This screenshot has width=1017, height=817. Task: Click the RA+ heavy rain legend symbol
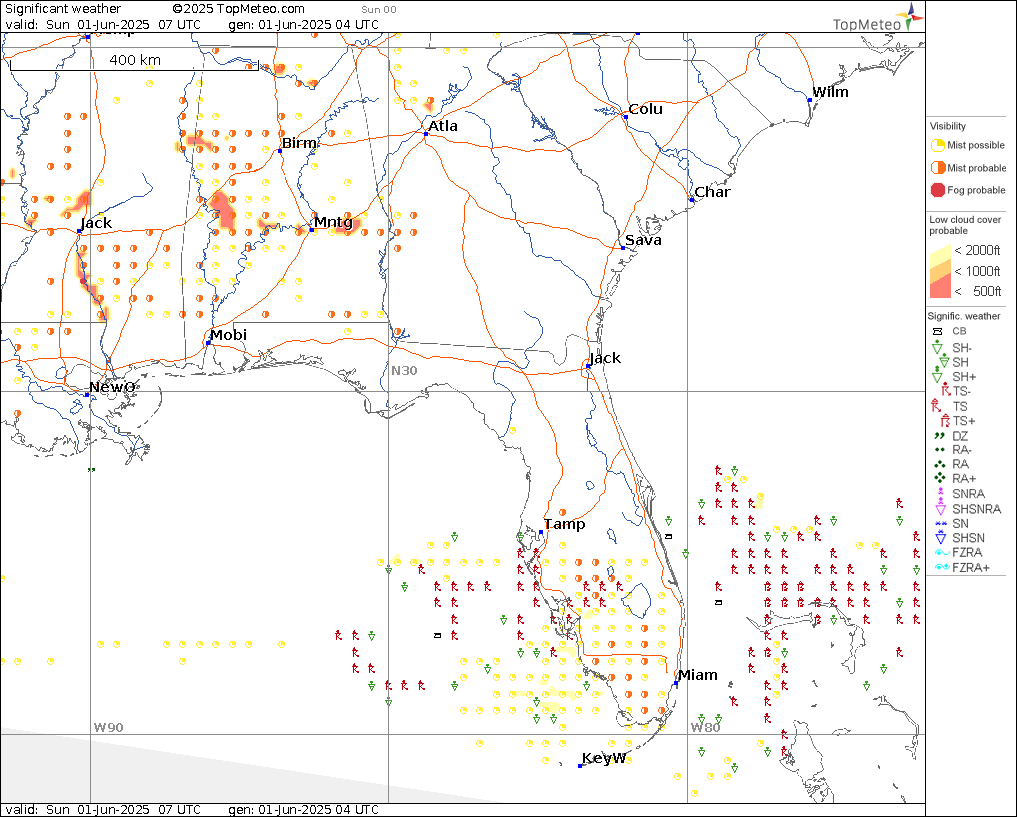pos(939,478)
